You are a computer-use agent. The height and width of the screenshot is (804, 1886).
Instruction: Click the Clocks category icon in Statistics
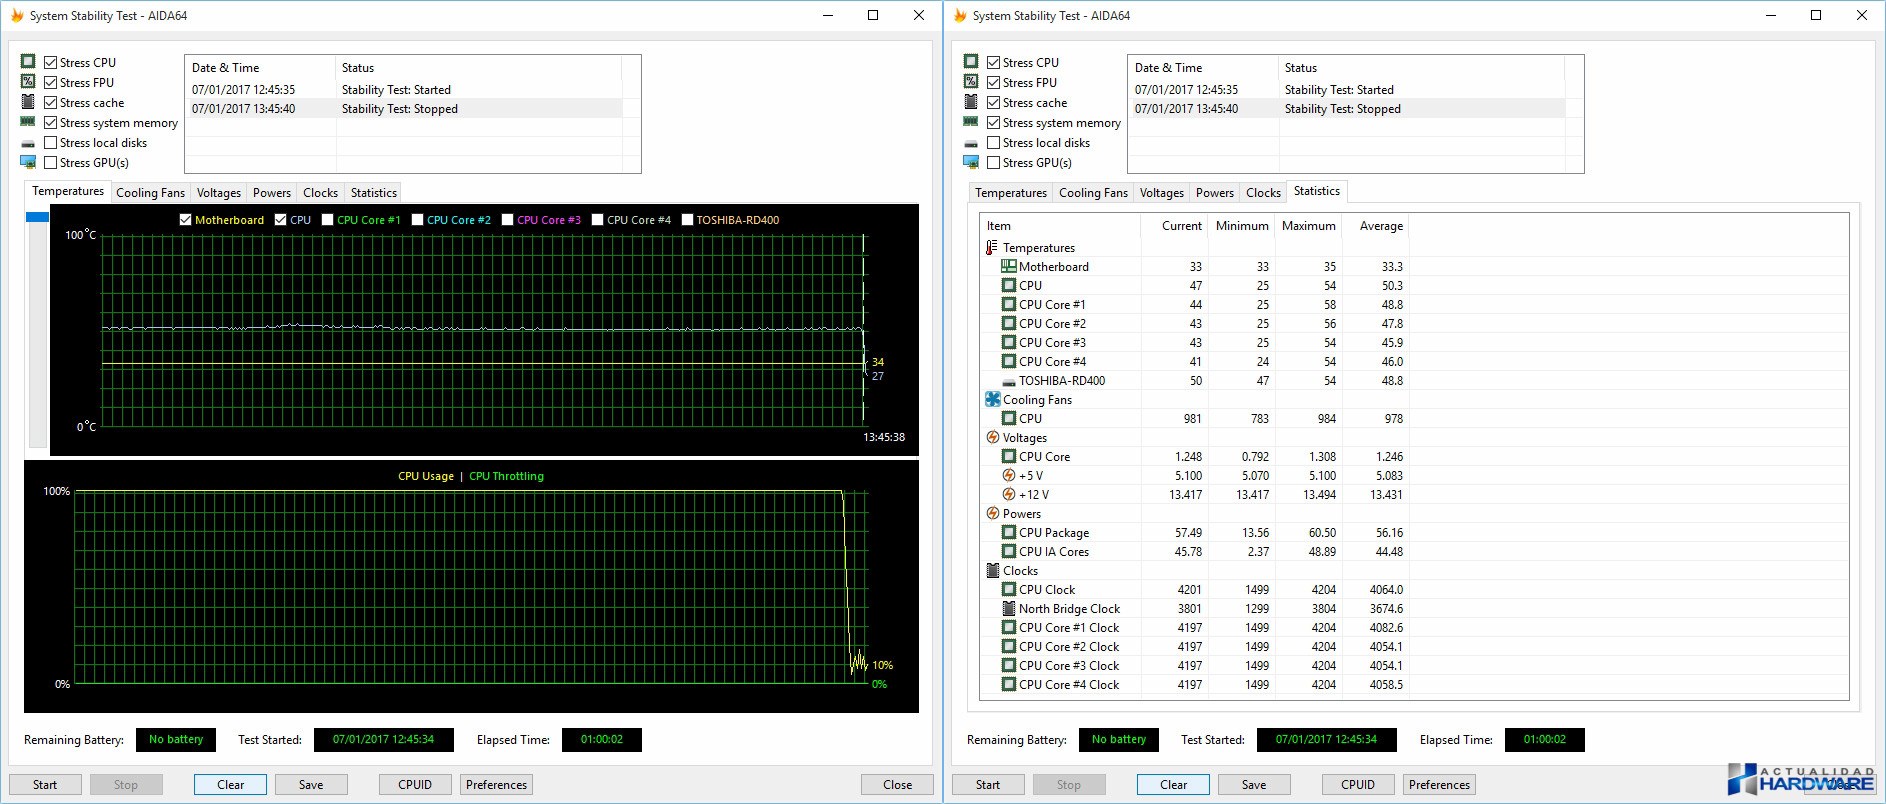[x=992, y=571]
